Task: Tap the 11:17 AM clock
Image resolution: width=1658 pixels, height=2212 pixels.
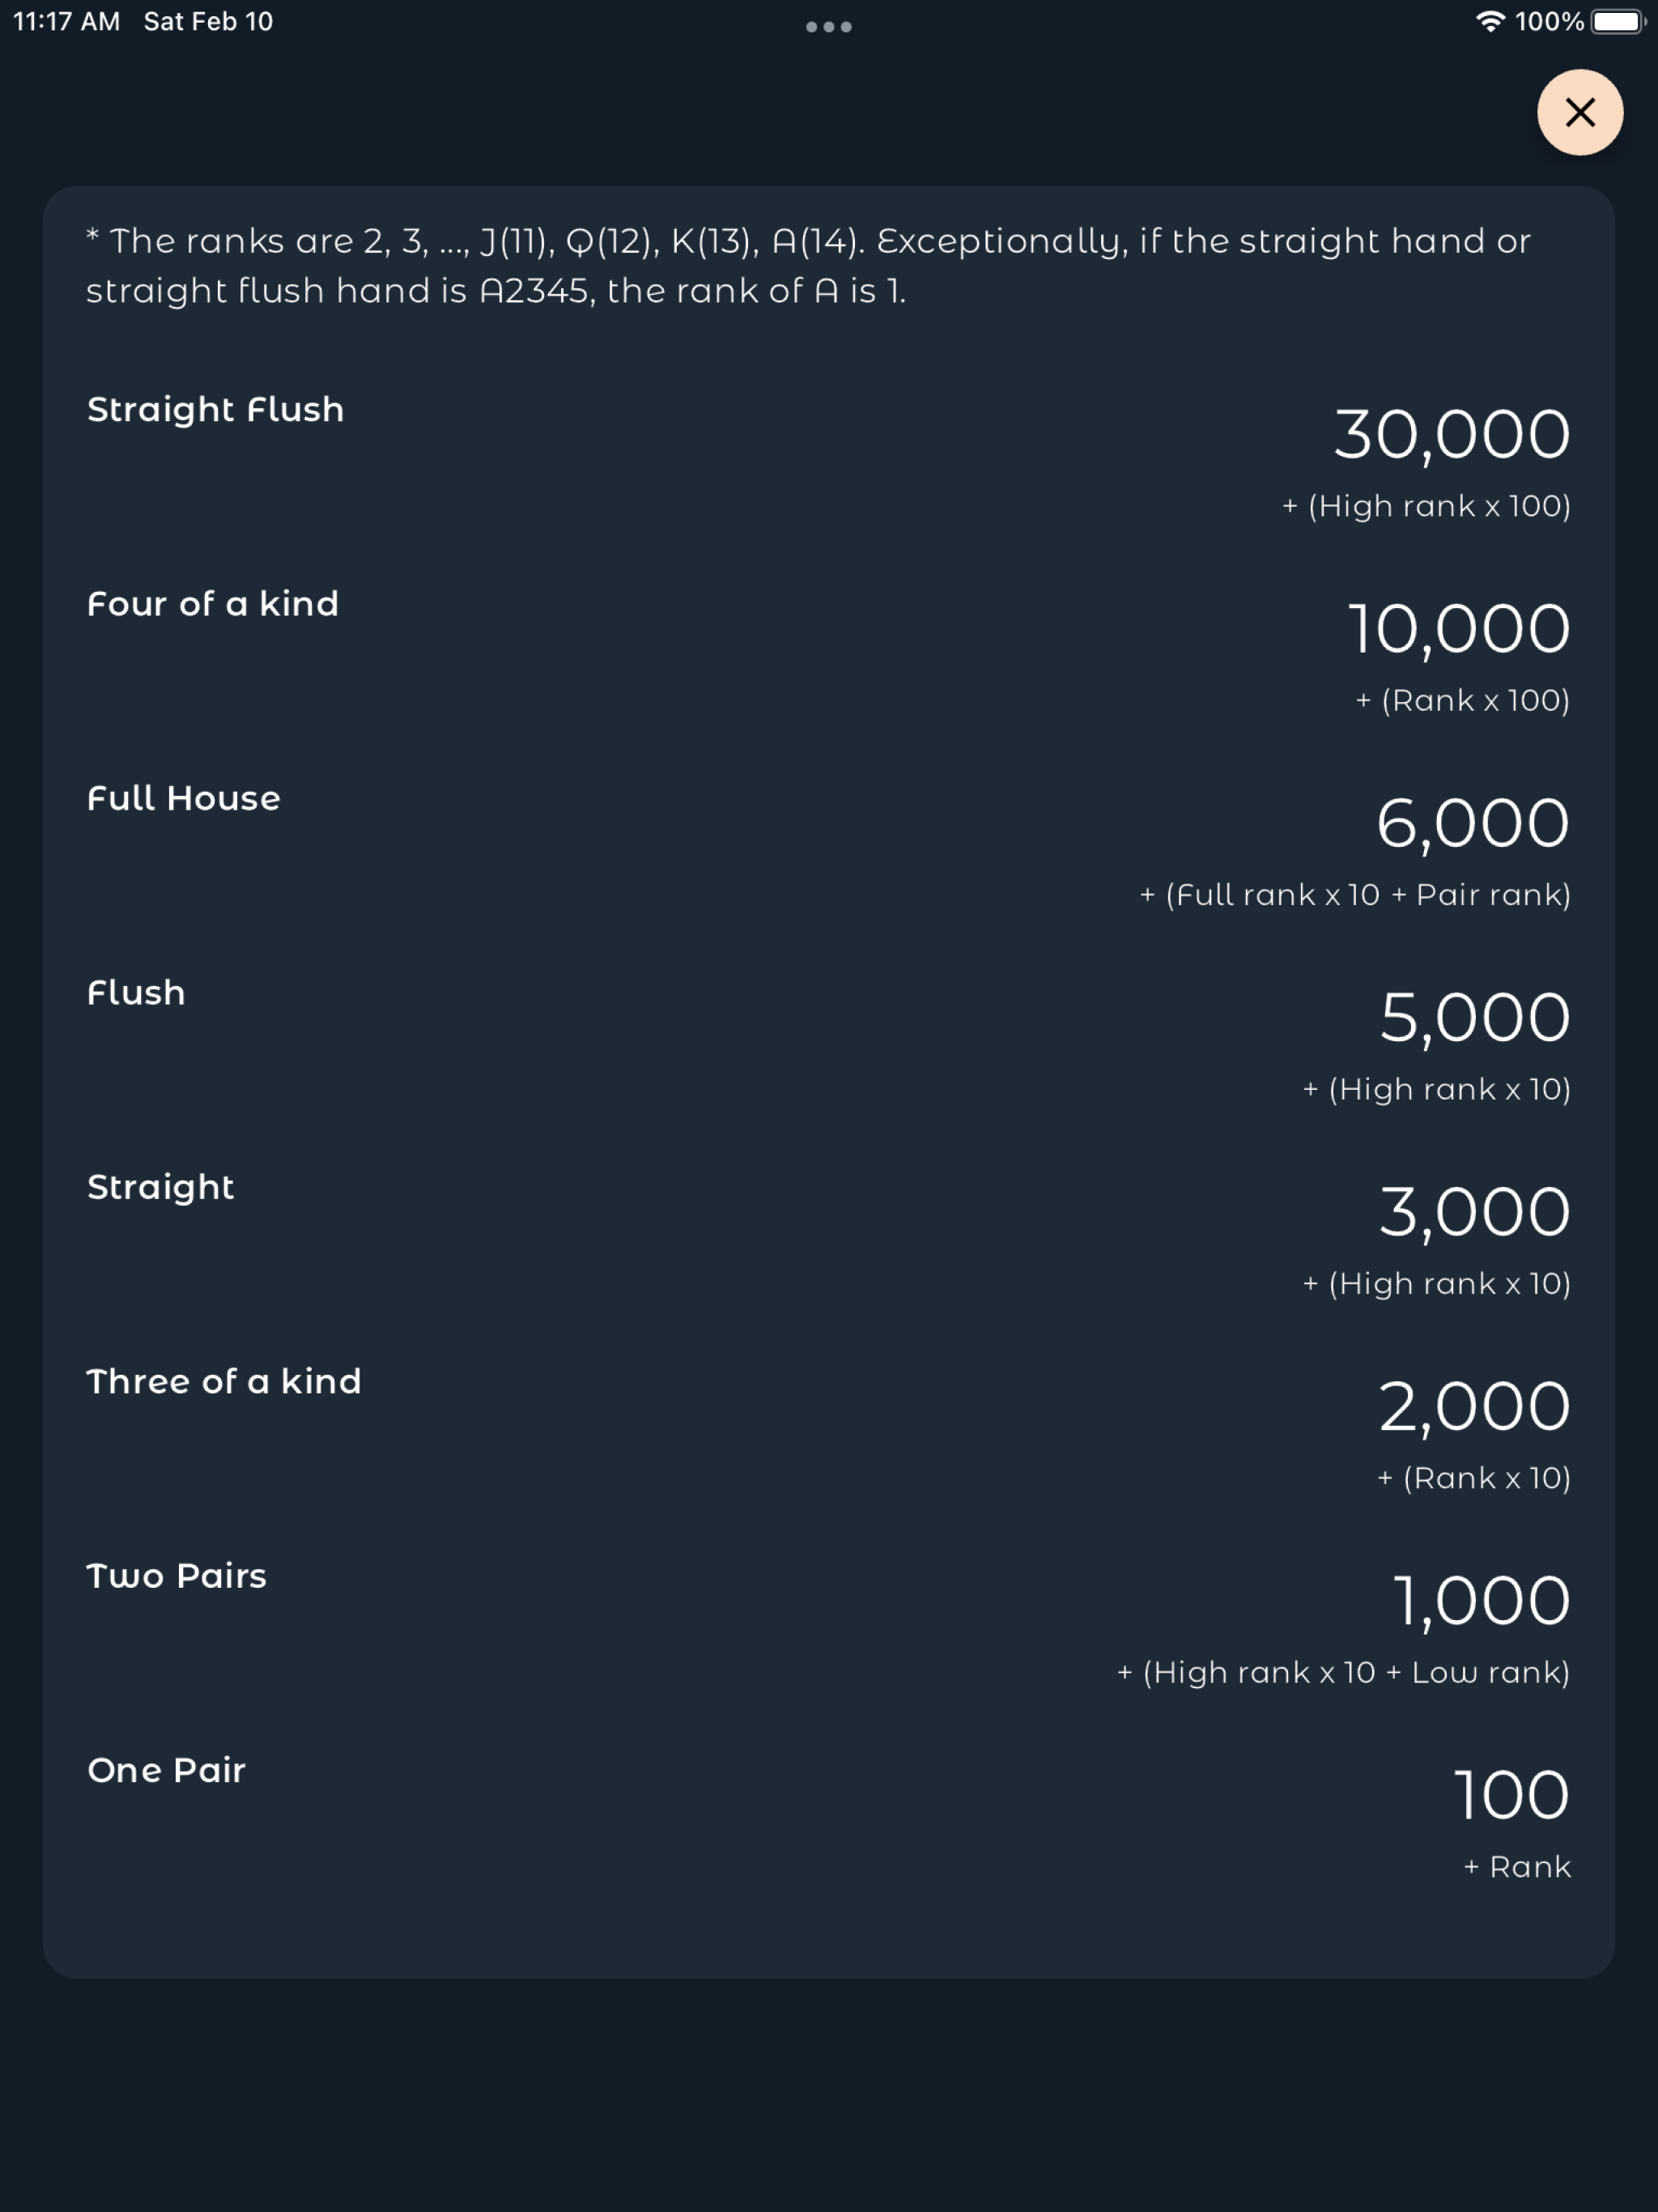Action: click(66, 22)
